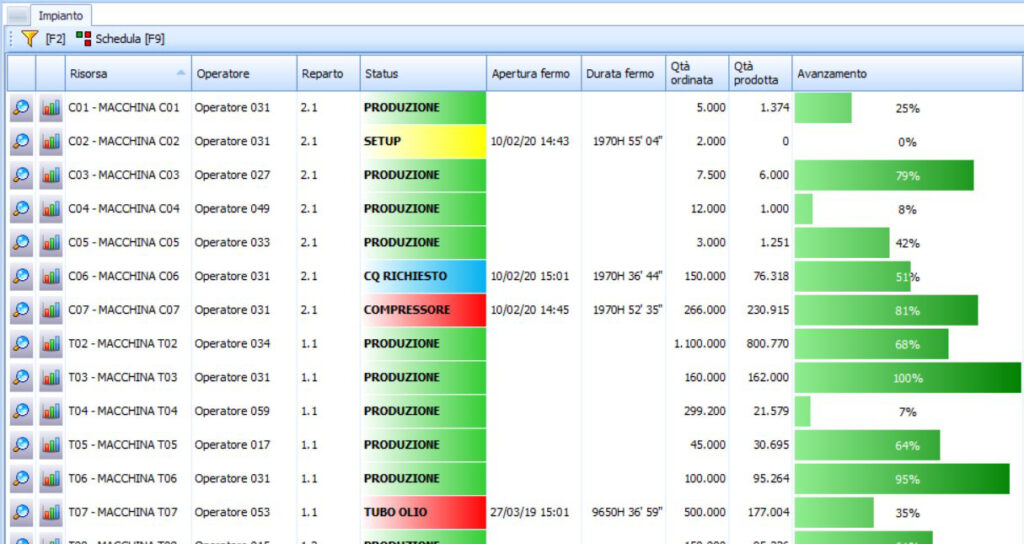Open Schedula [F9] from the toolbar
The height and width of the screenshot is (544, 1024).
(x=120, y=38)
